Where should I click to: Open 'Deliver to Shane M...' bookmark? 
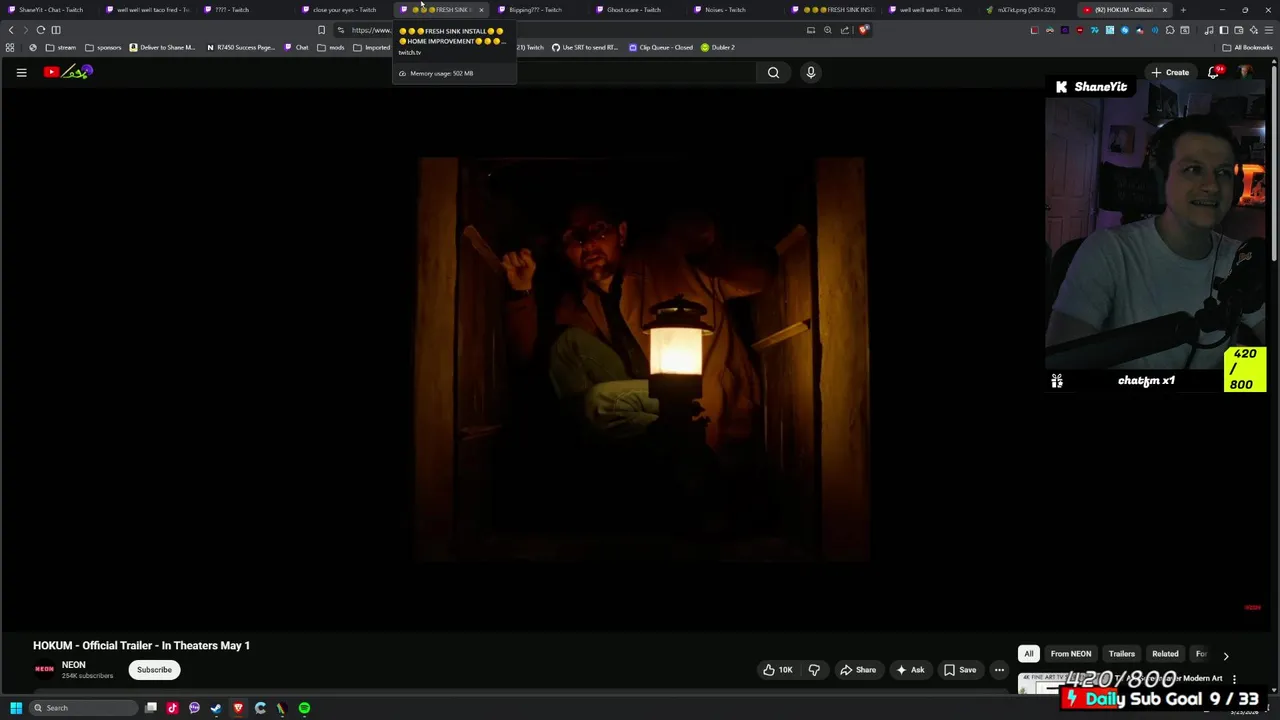[162, 47]
